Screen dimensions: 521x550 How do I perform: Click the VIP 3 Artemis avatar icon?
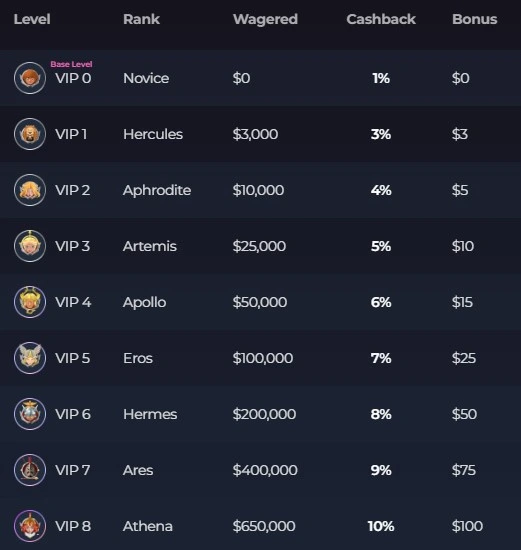tap(30, 246)
